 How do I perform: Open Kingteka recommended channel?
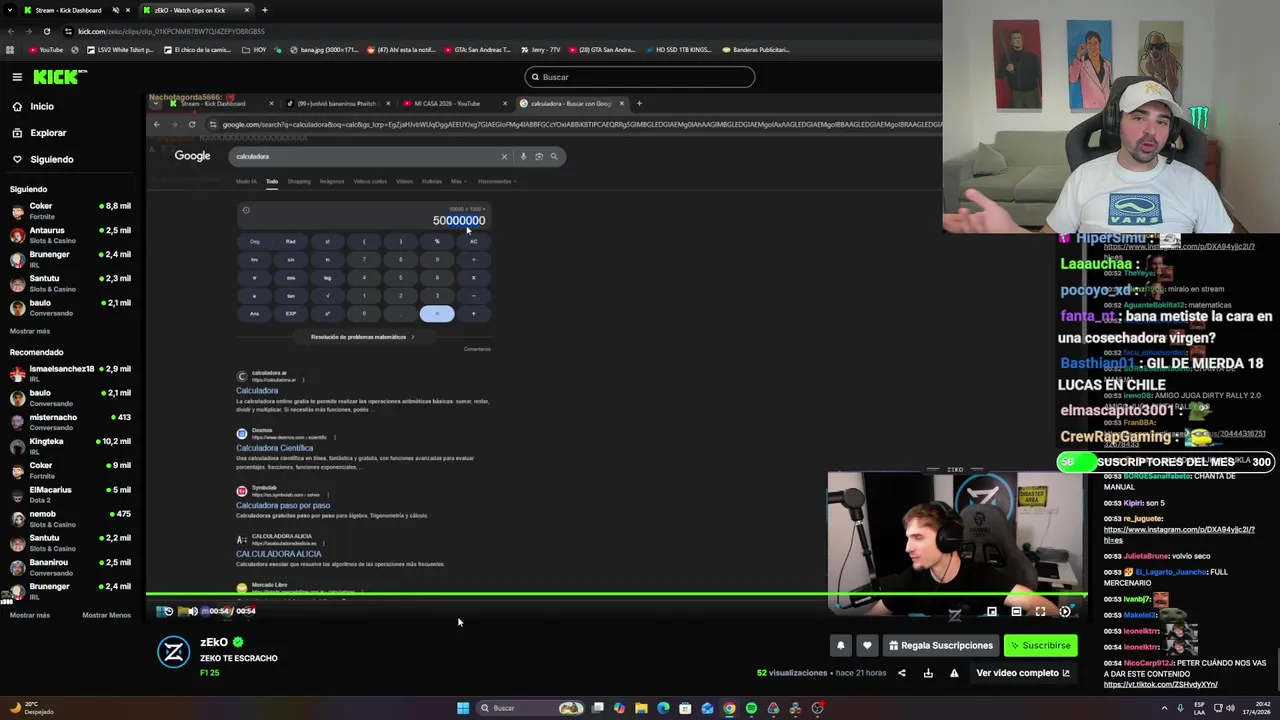click(x=70, y=446)
